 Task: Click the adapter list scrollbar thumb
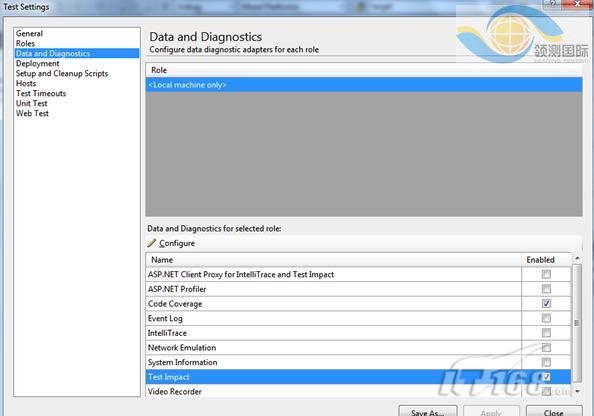coord(577,323)
